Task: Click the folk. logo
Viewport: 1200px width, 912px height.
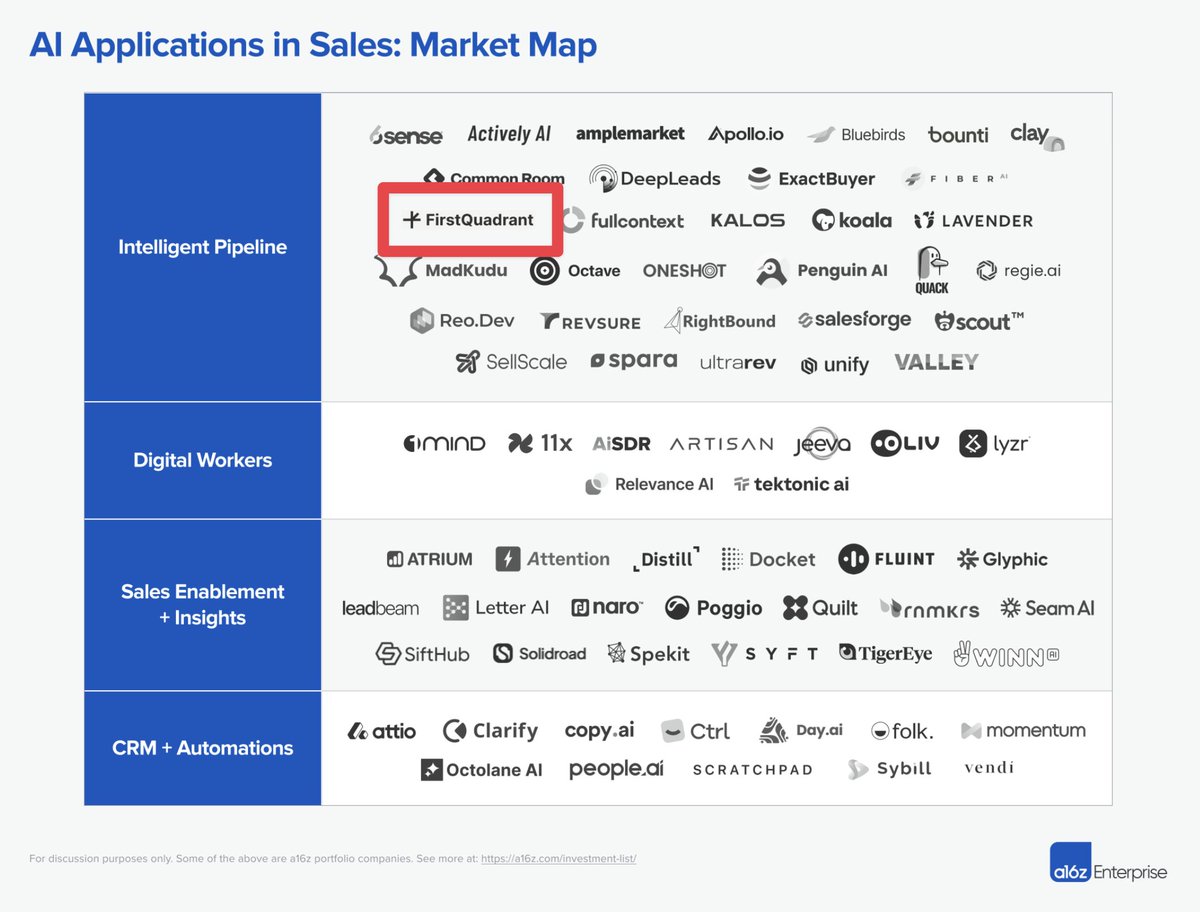Action: click(x=902, y=731)
